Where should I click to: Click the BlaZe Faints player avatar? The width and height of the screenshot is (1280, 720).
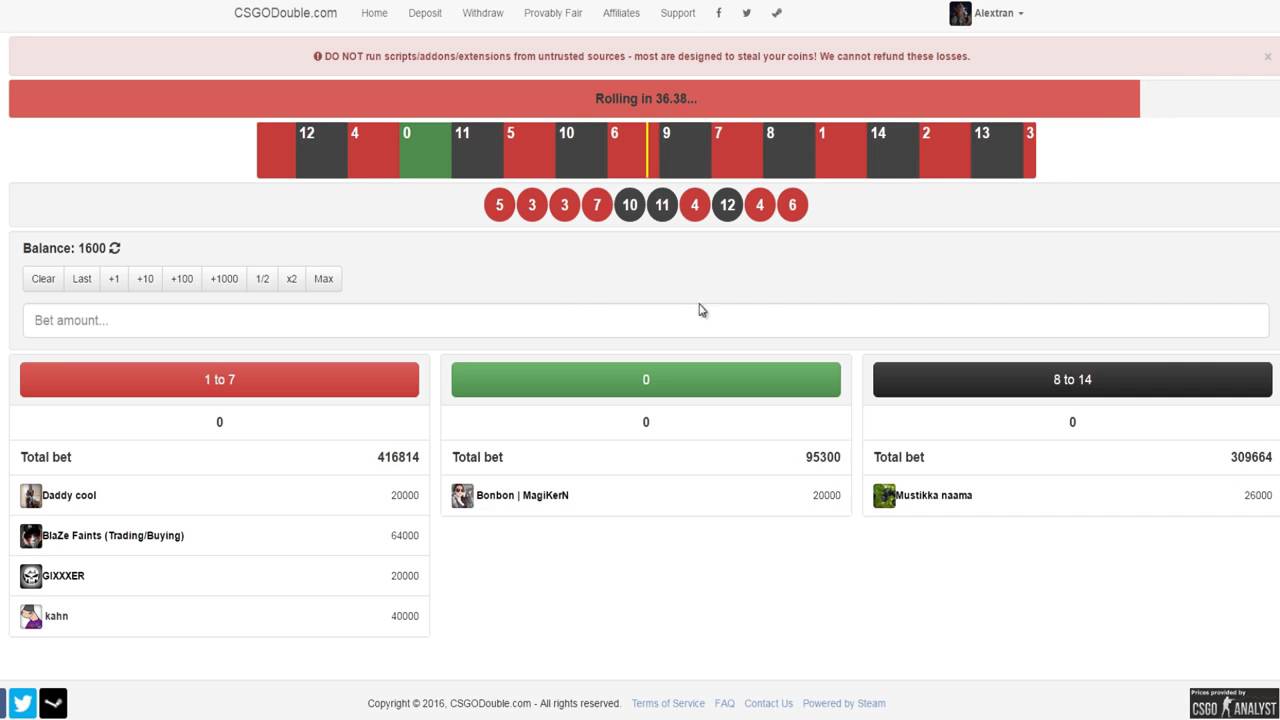pos(31,536)
